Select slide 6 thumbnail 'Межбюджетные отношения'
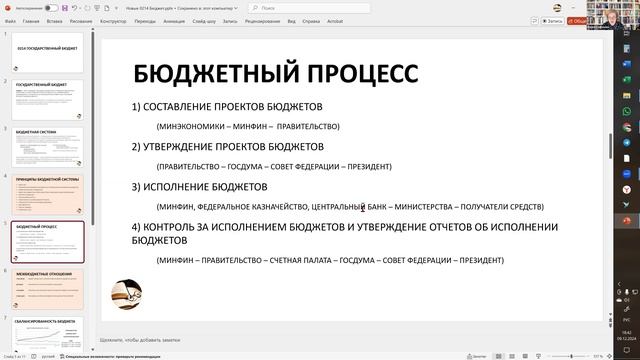 point(47,289)
